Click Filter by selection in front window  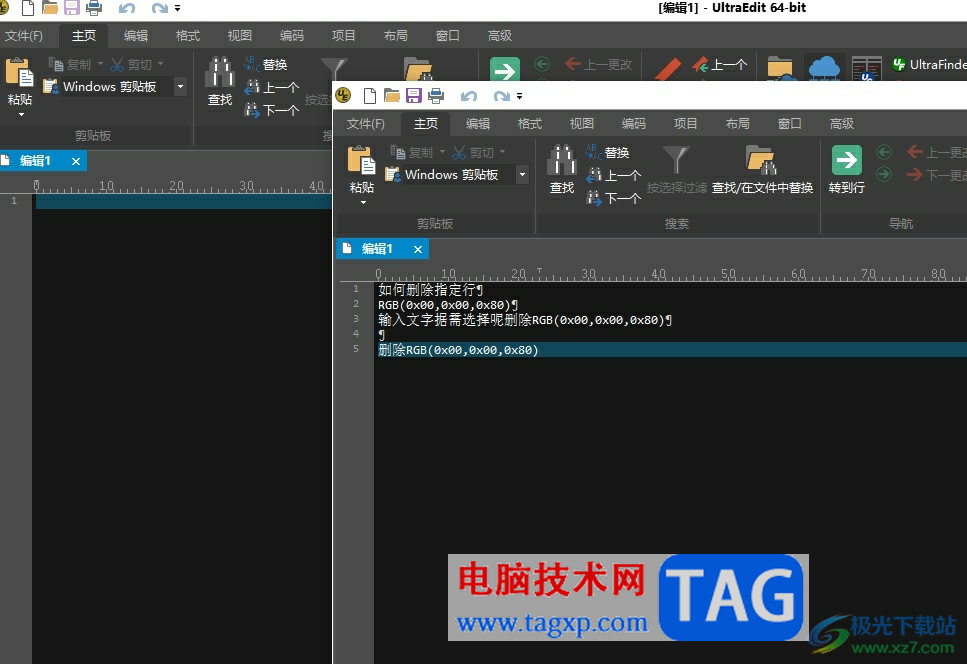coord(677,170)
